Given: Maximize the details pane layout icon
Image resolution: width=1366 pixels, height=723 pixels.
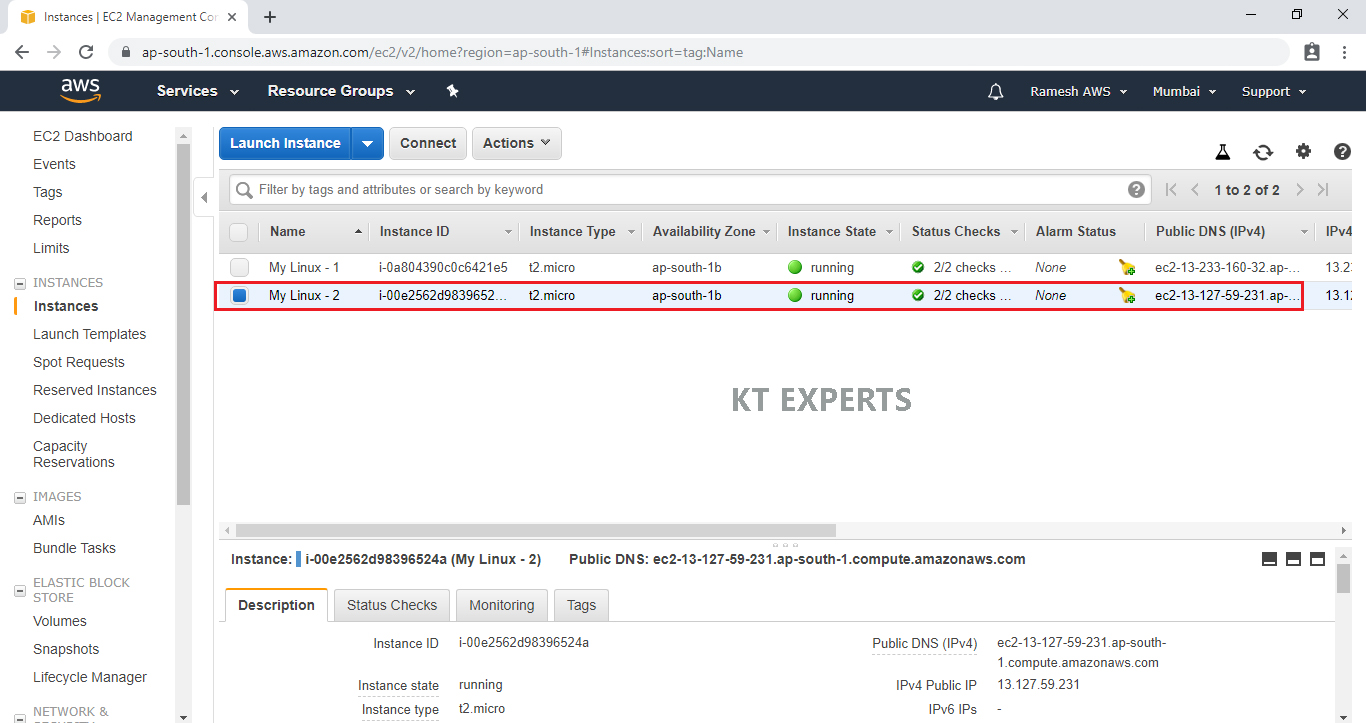Looking at the screenshot, I should pos(1317,559).
